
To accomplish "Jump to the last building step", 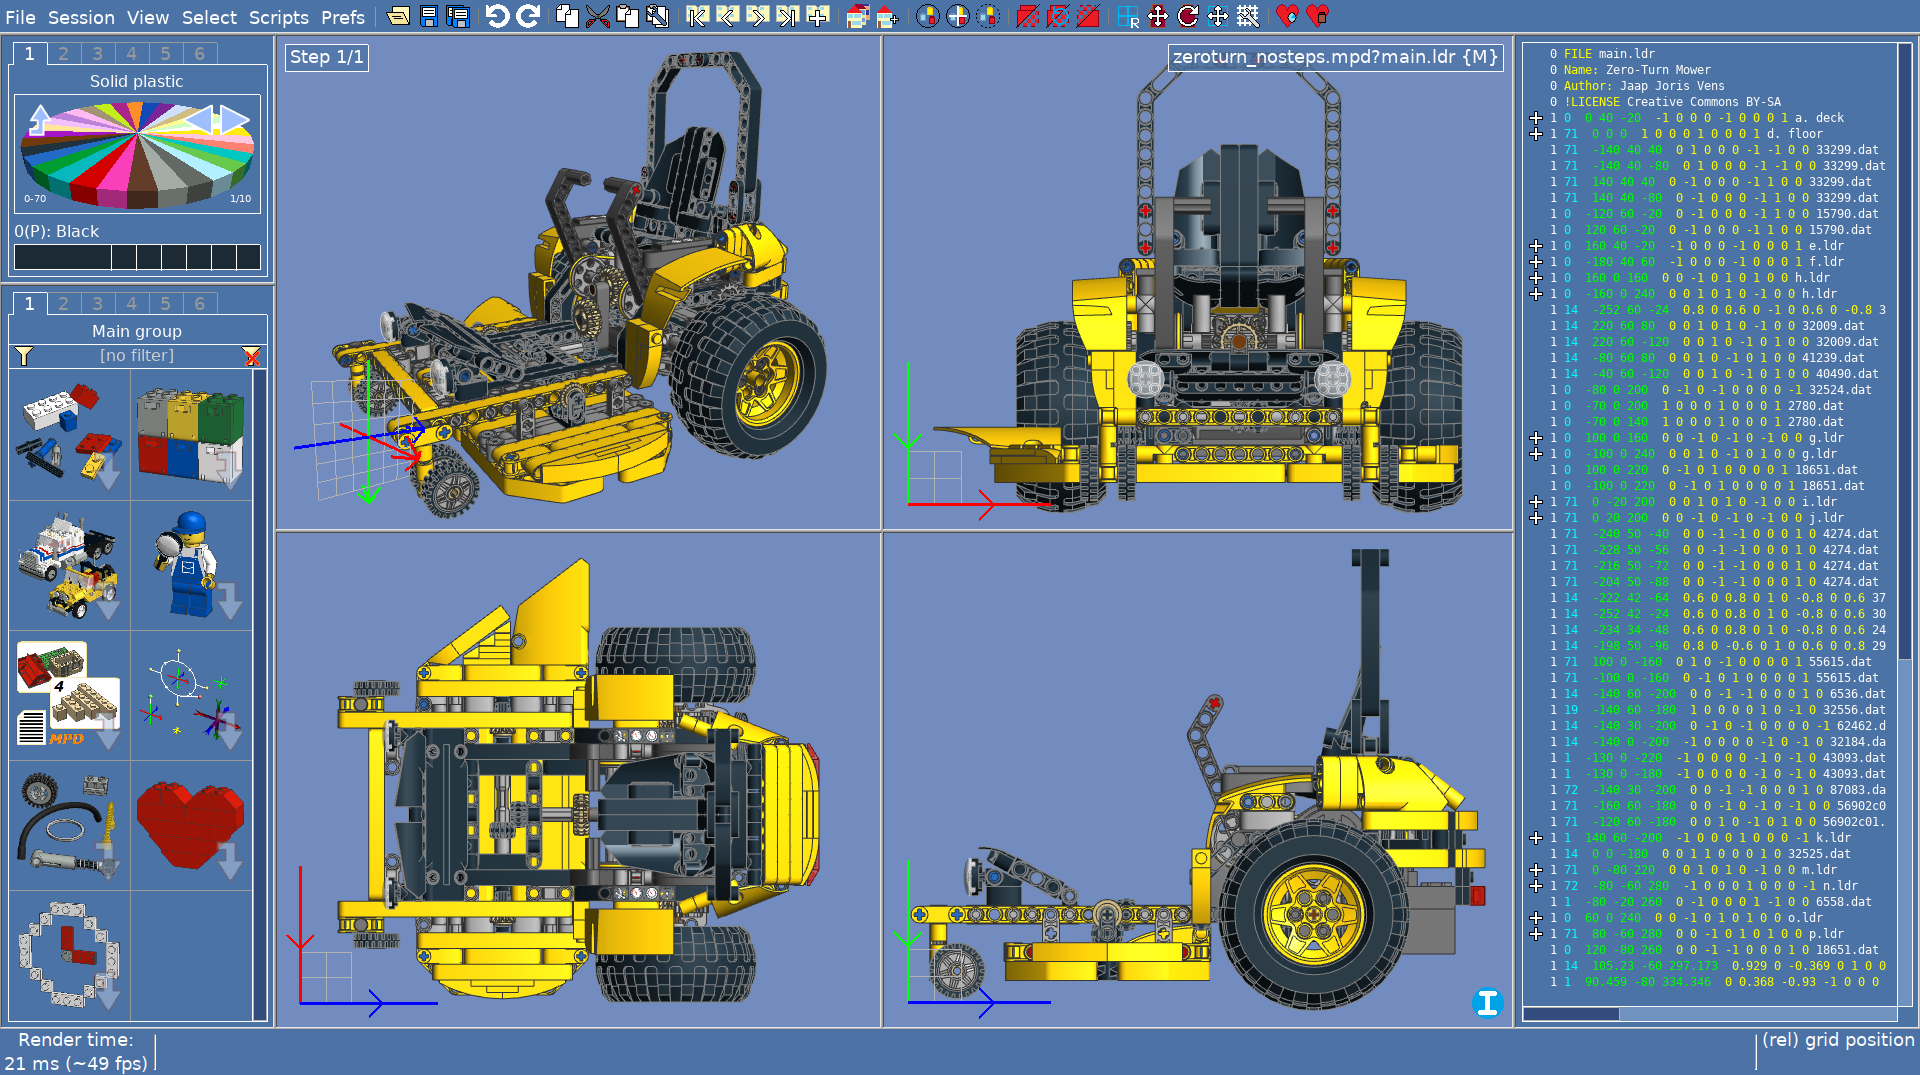I will (787, 16).
